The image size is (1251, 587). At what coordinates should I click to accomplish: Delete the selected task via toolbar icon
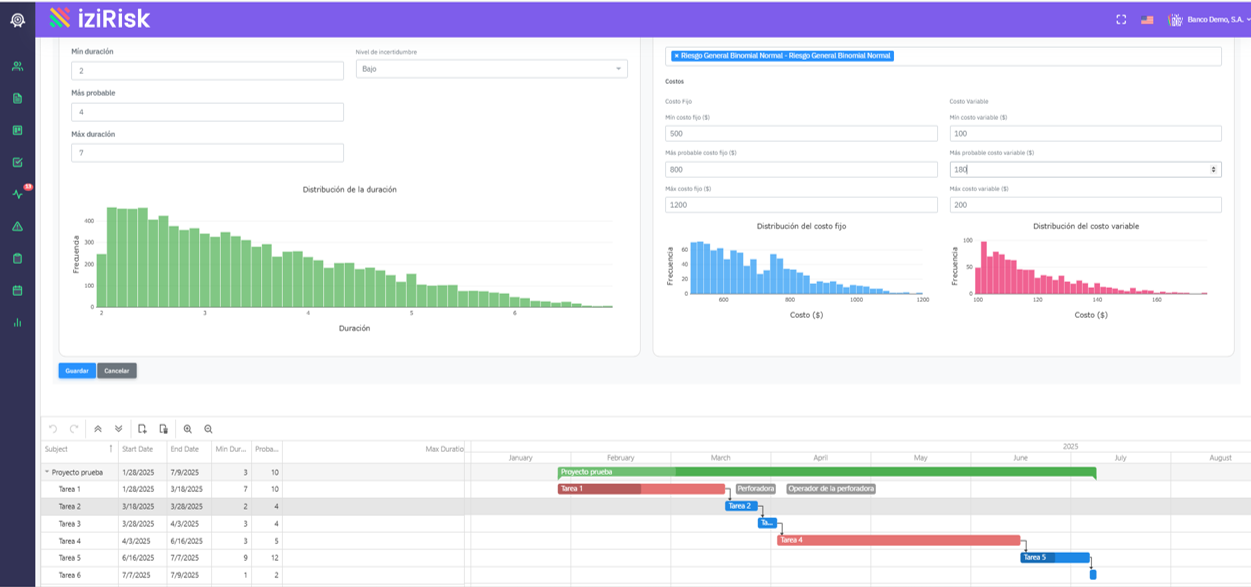tap(164, 429)
